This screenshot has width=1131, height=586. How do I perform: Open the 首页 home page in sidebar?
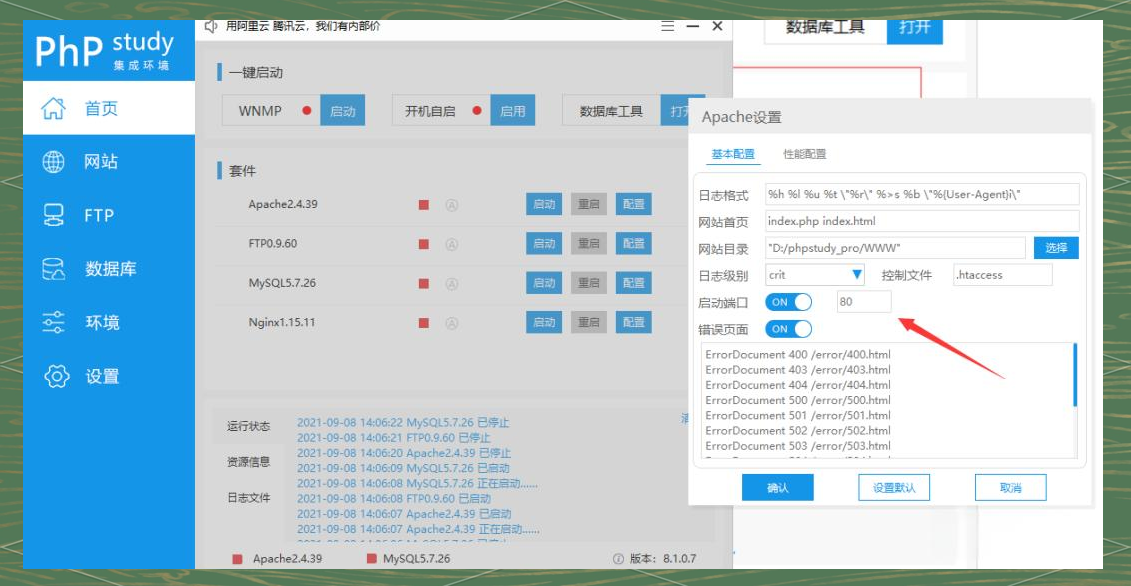[108, 108]
